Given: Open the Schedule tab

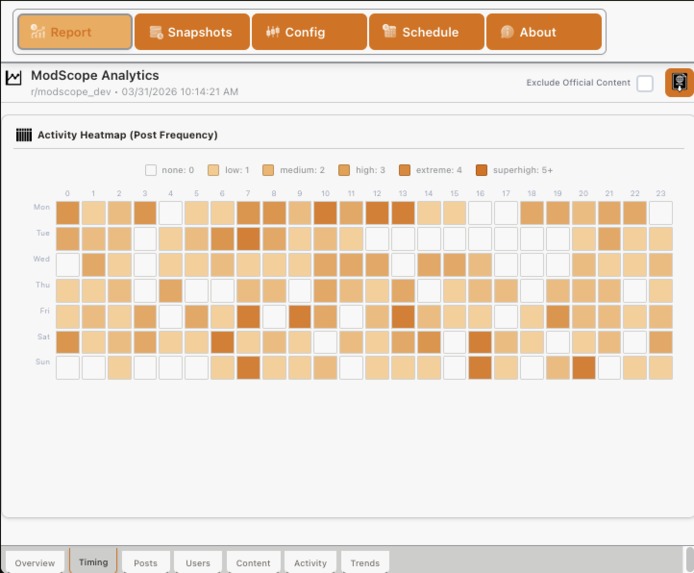Looking at the screenshot, I should 427,32.
